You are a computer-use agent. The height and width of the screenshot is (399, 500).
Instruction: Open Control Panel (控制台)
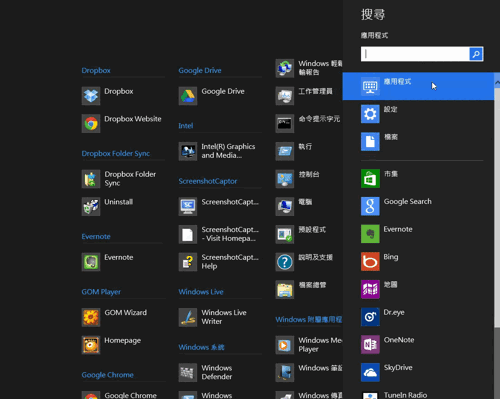[x=298, y=179]
